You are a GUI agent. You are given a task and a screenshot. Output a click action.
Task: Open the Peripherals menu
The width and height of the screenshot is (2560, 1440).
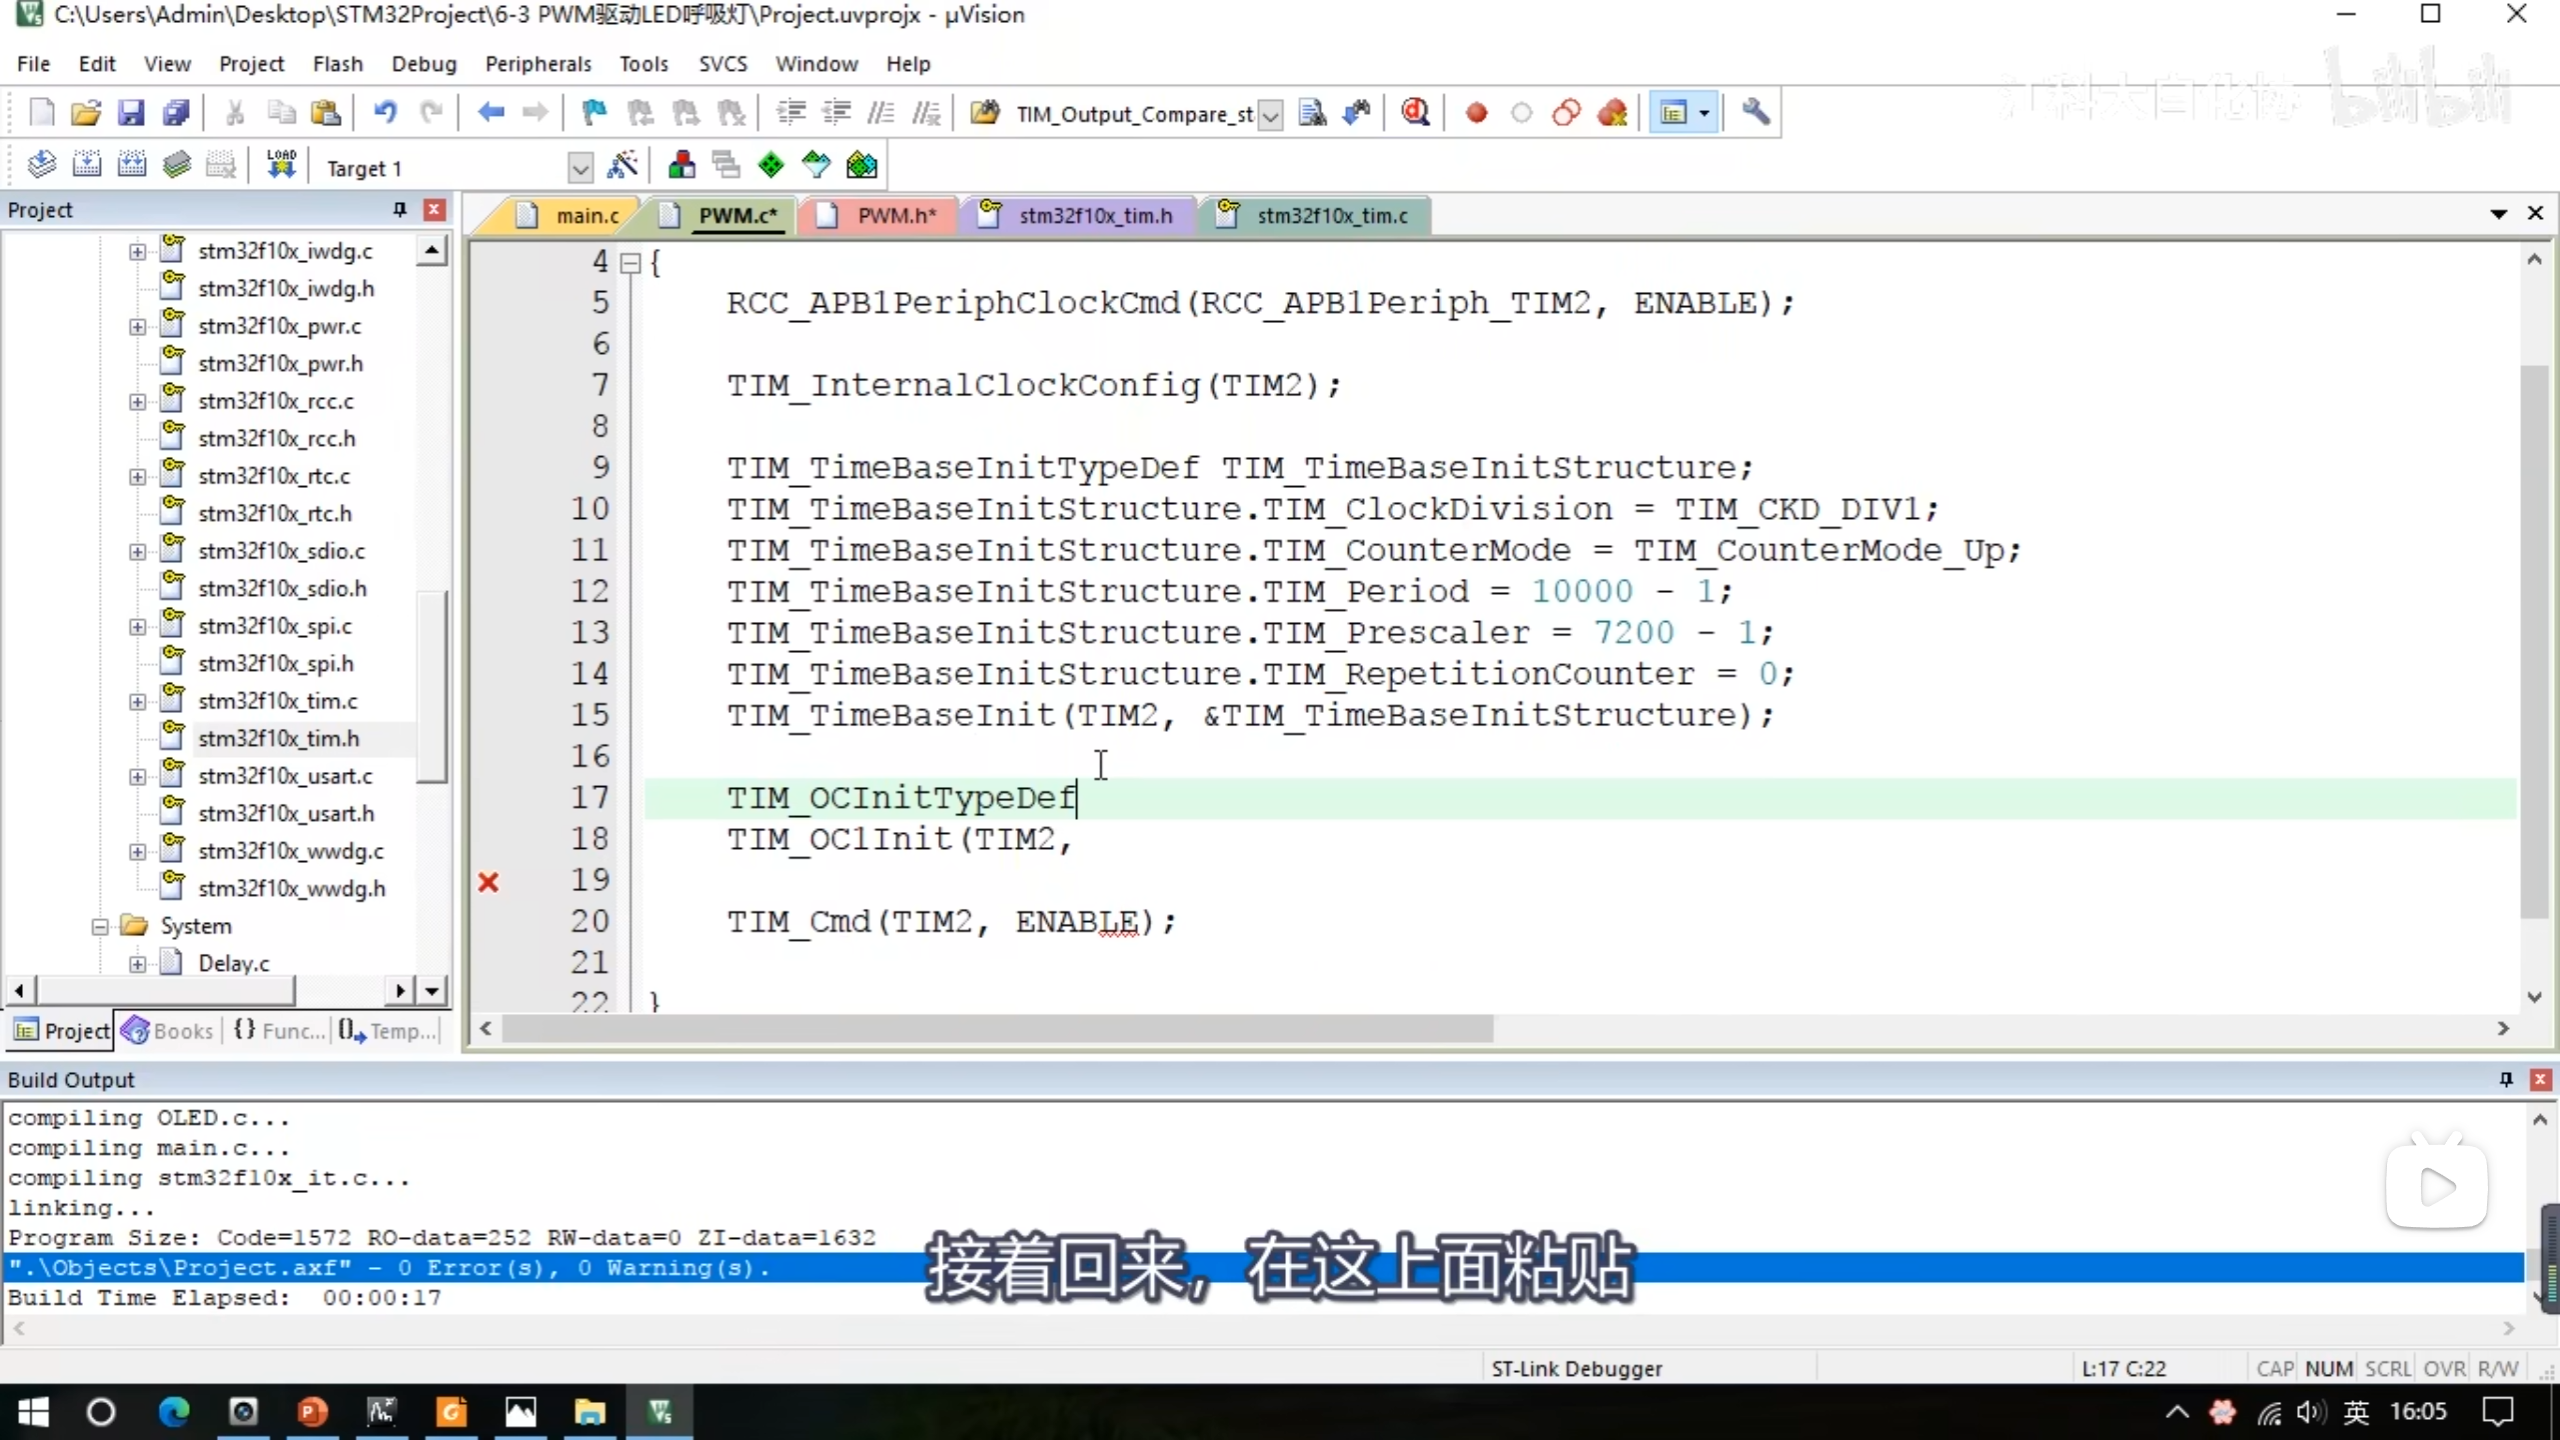[x=538, y=64]
